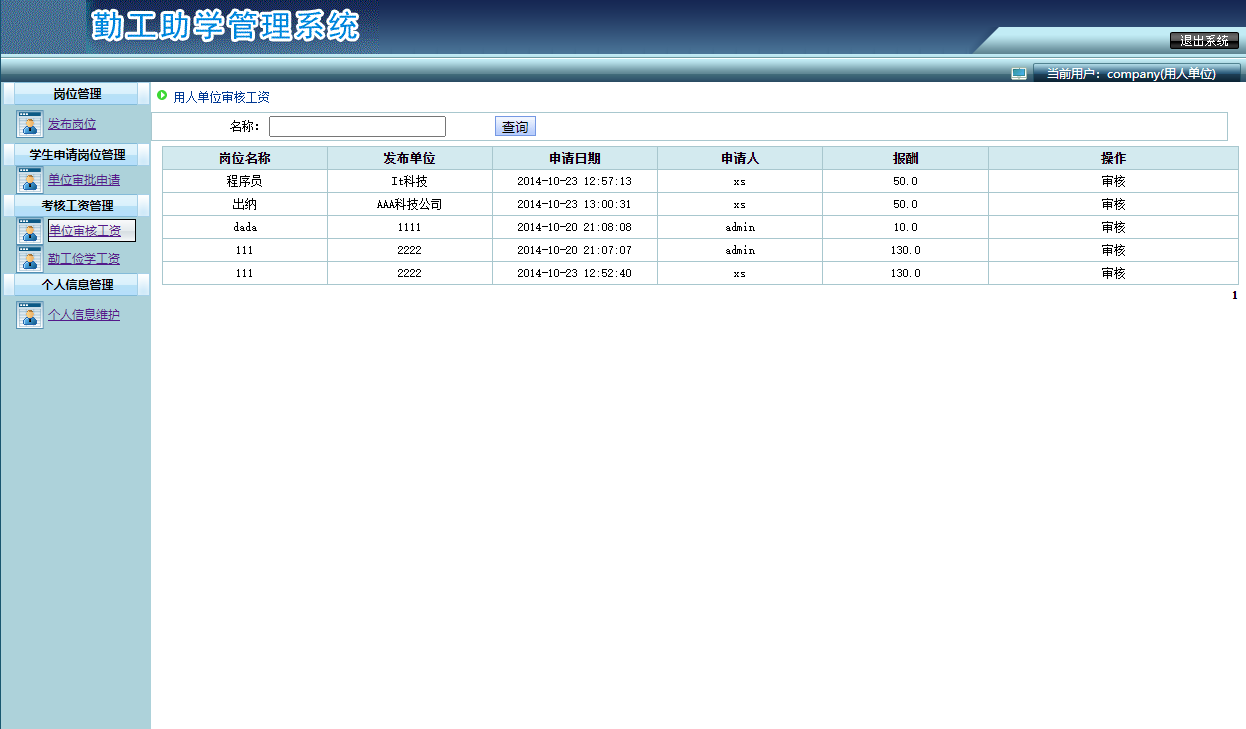Click the avatar icon beside 个人信息维护

tap(28, 314)
